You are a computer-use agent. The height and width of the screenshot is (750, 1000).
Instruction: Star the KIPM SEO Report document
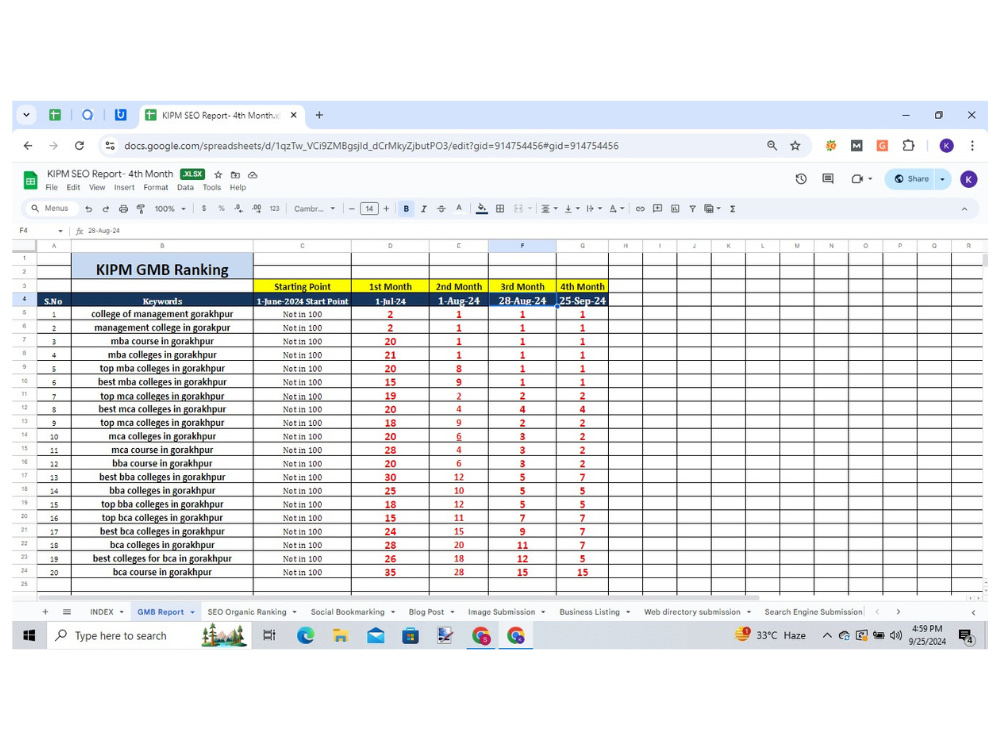coord(218,175)
